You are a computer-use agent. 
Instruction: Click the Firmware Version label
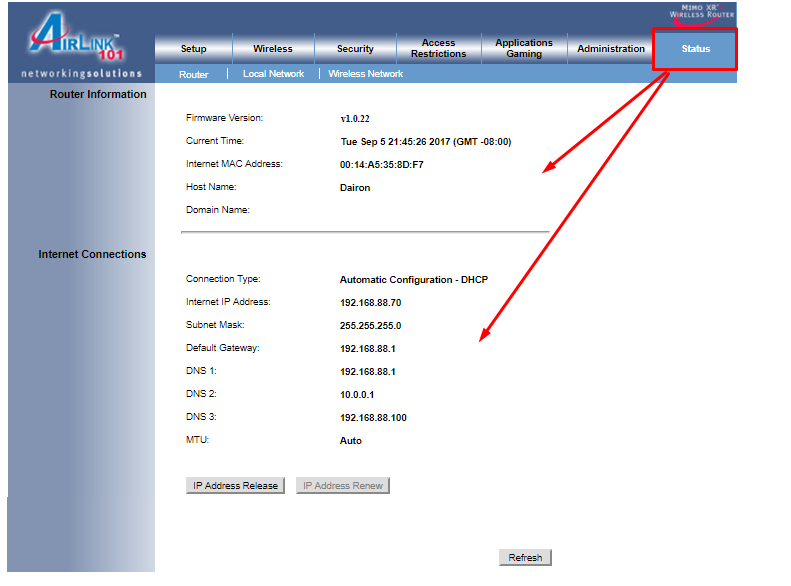tap(224, 118)
